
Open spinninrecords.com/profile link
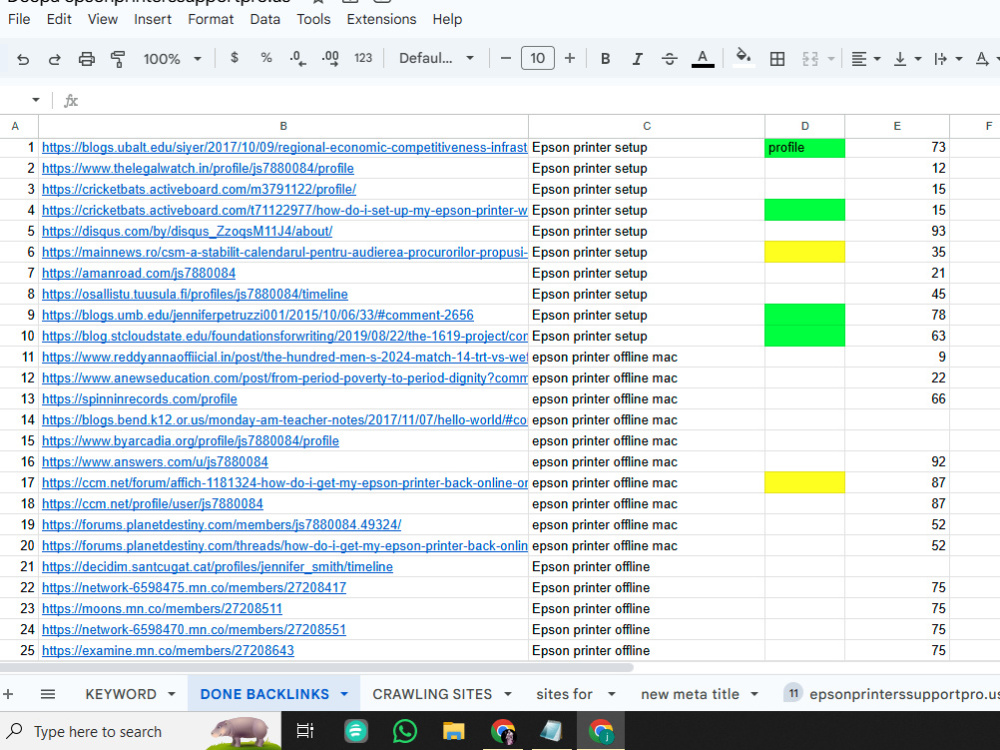(x=140, y=399)
